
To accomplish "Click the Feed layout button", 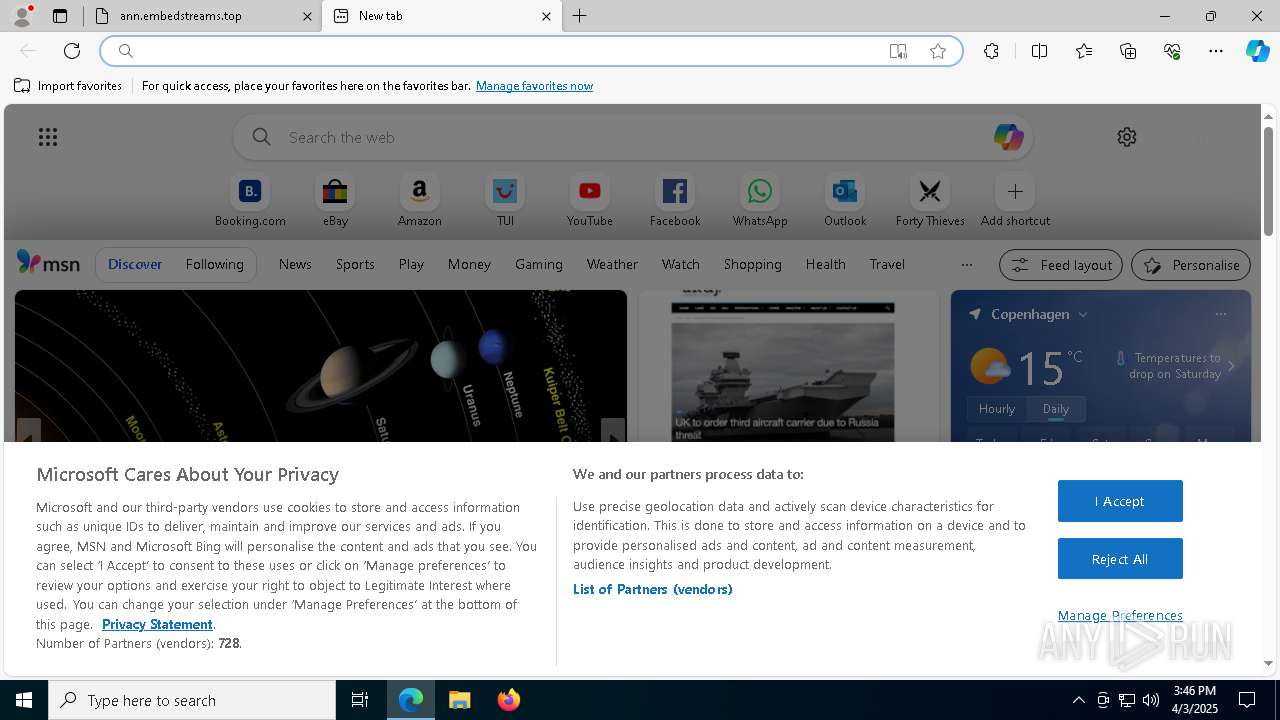I will [x=1061, y=265].
